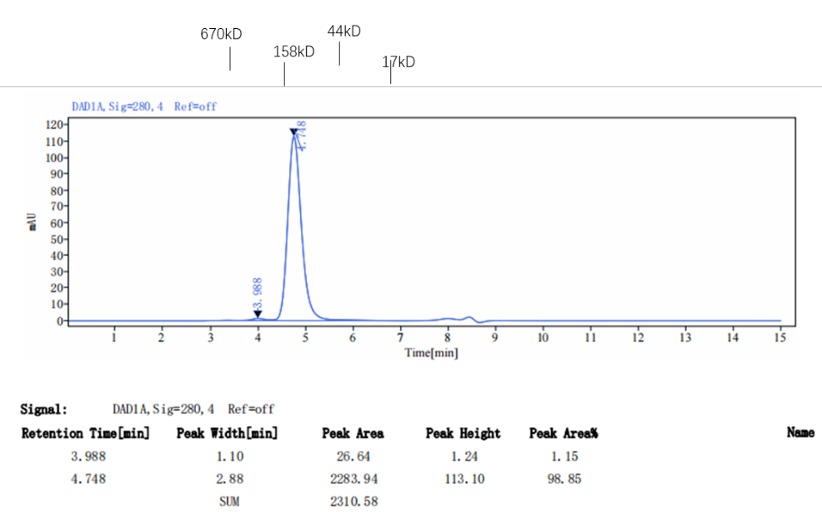822x512 pixels.
Task: Click the triangle marker atop the main peak
Action: pos(293,132)
